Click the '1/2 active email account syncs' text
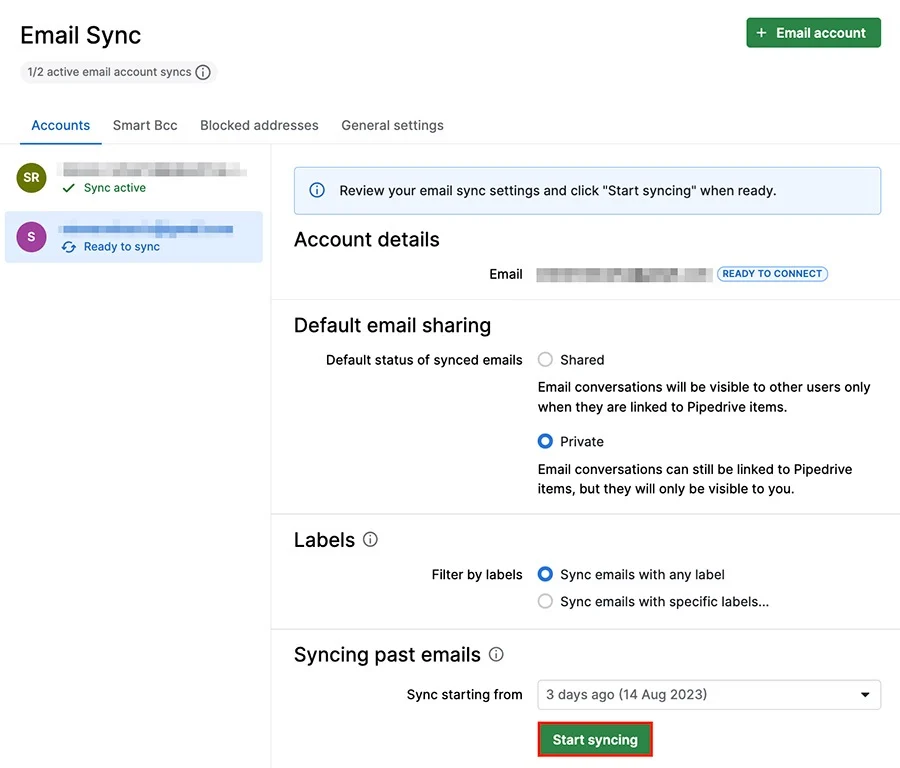 pos(109,72)
